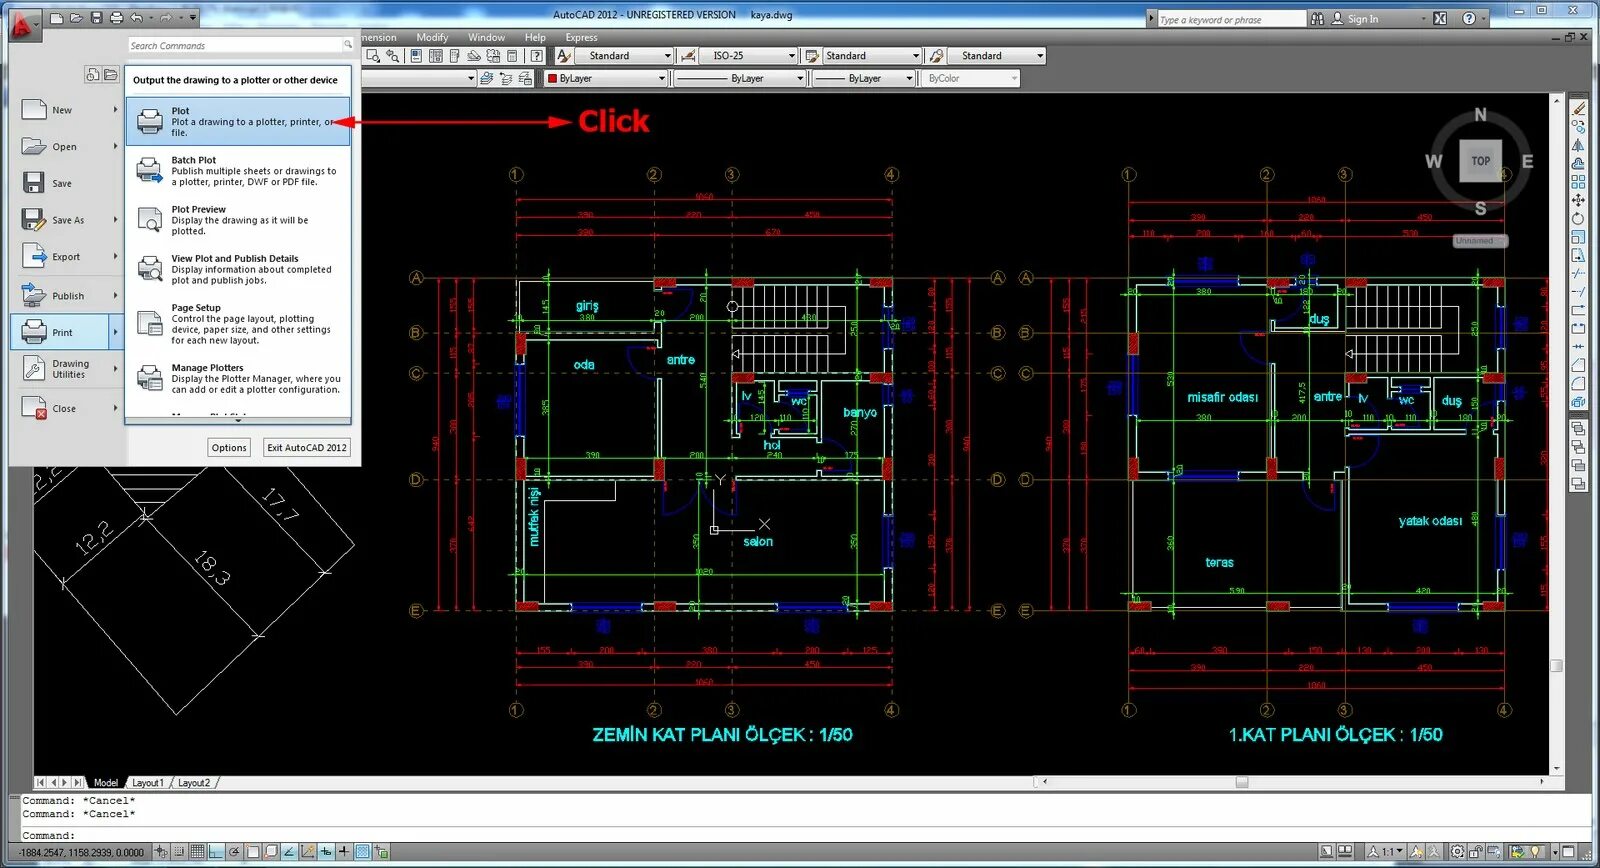This screenshot has height=868, width=1600.
Task: Open the Window menu
Action: pos(486,37)
